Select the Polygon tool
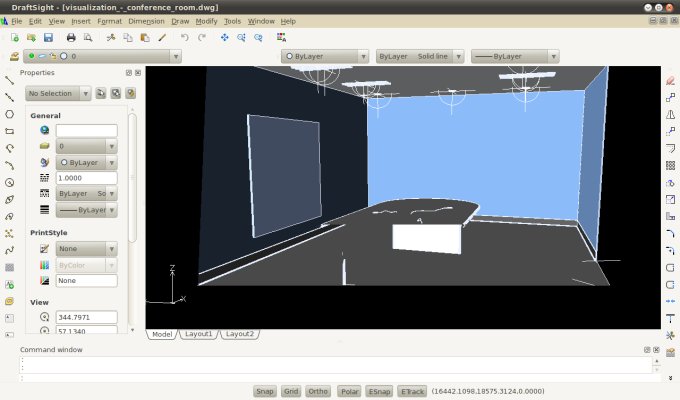The image size is (680, 400). pyautogui.click(x=9, y=114)
